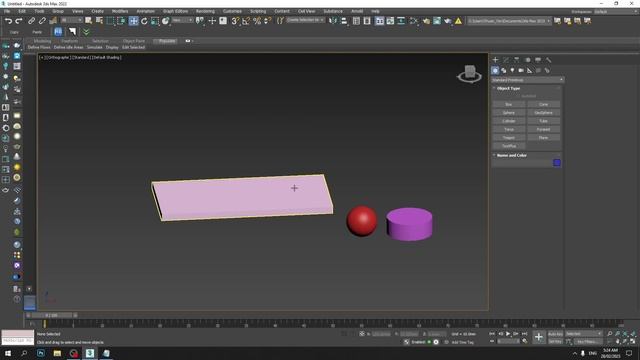The image size is (640, 360).
Task: Click the Play Animation button
Action: click(508, 334)
